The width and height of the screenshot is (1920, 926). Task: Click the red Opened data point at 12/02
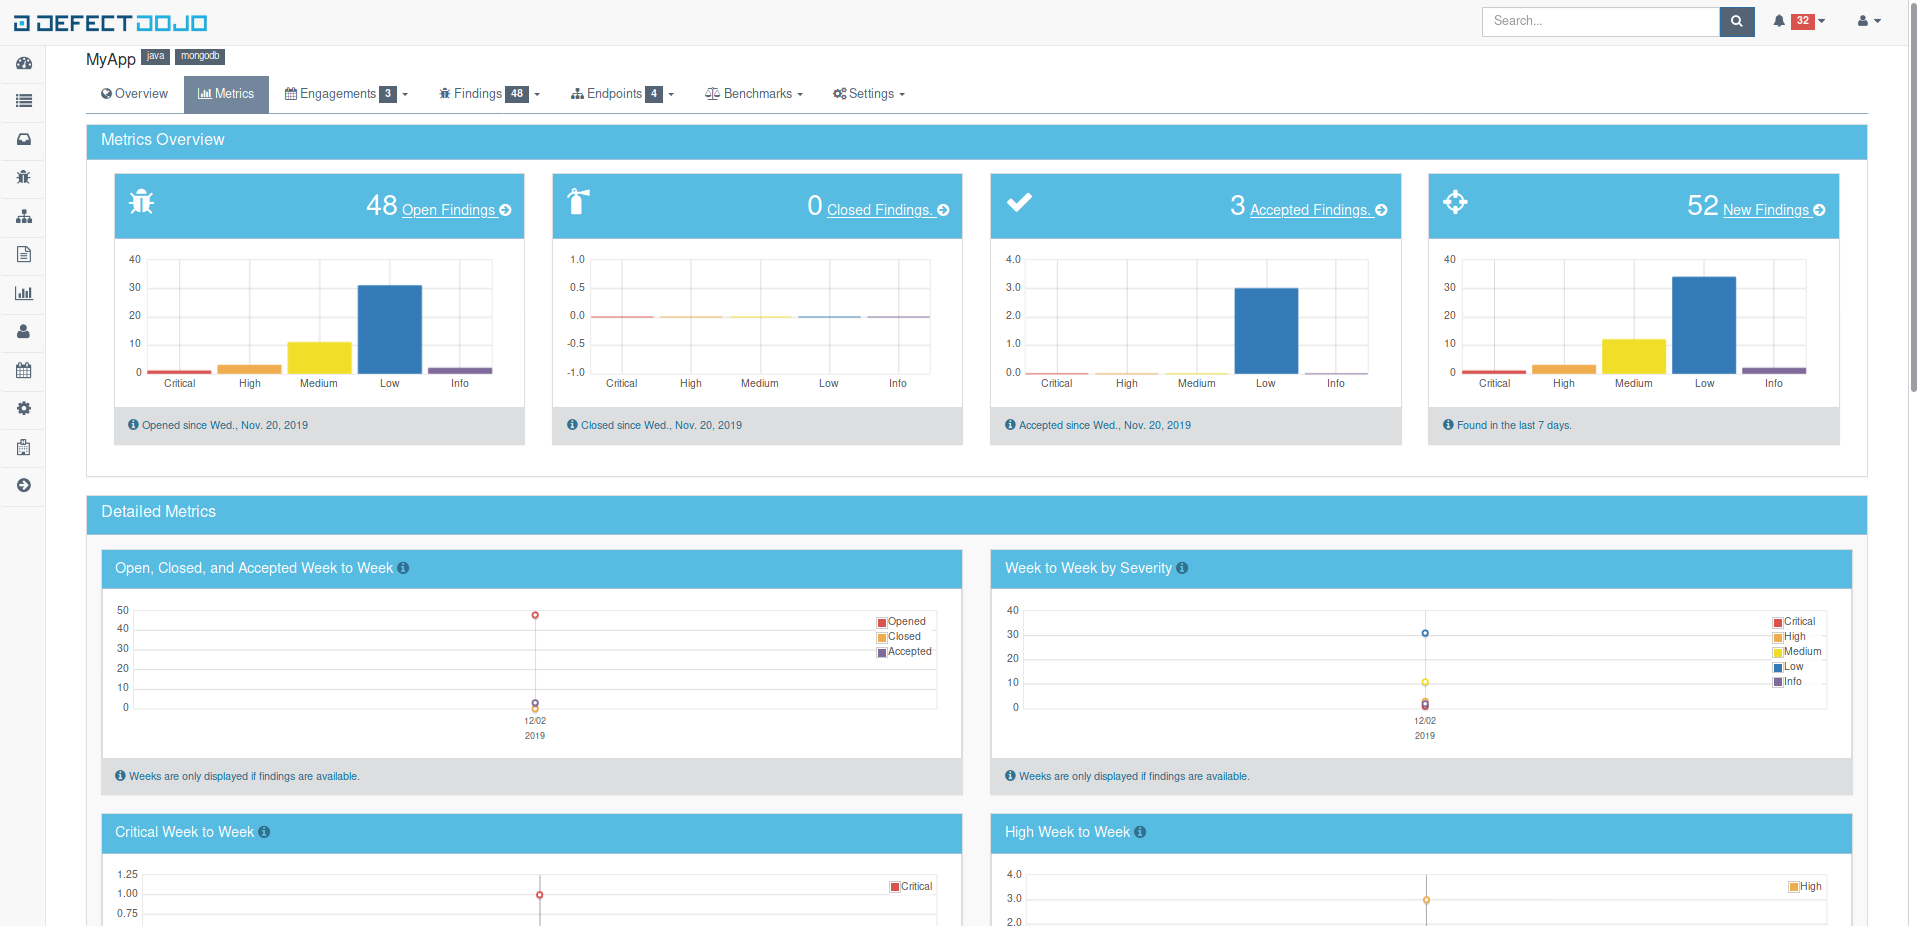tap(535, 615)
